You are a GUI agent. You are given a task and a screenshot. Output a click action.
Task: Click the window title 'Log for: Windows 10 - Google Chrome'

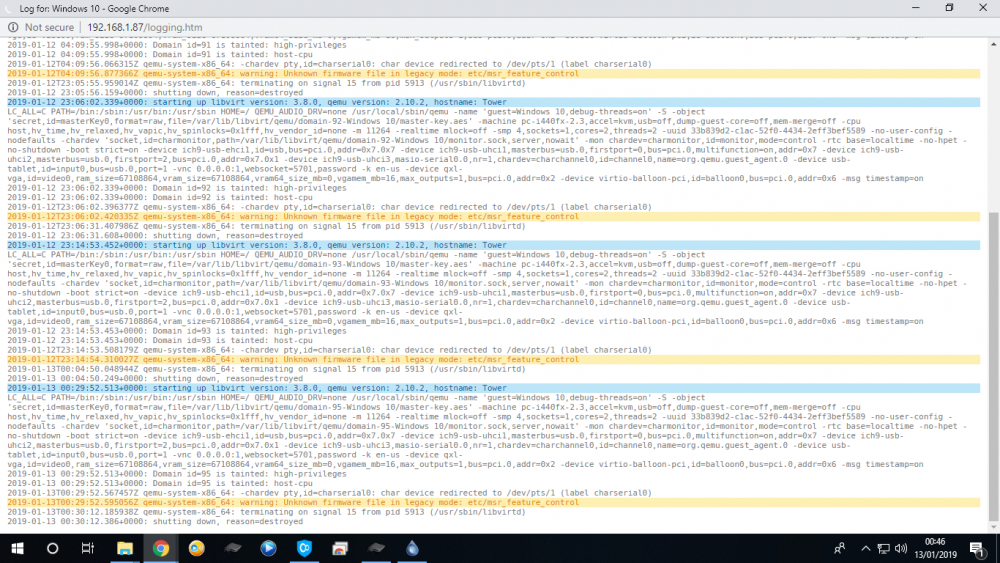tap(94, 8)
